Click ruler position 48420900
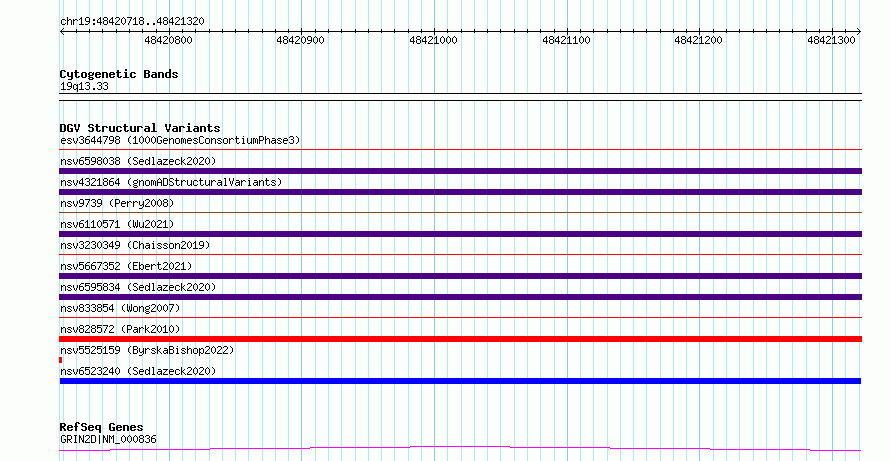This screenshot has height=461, width=890. 300,40
